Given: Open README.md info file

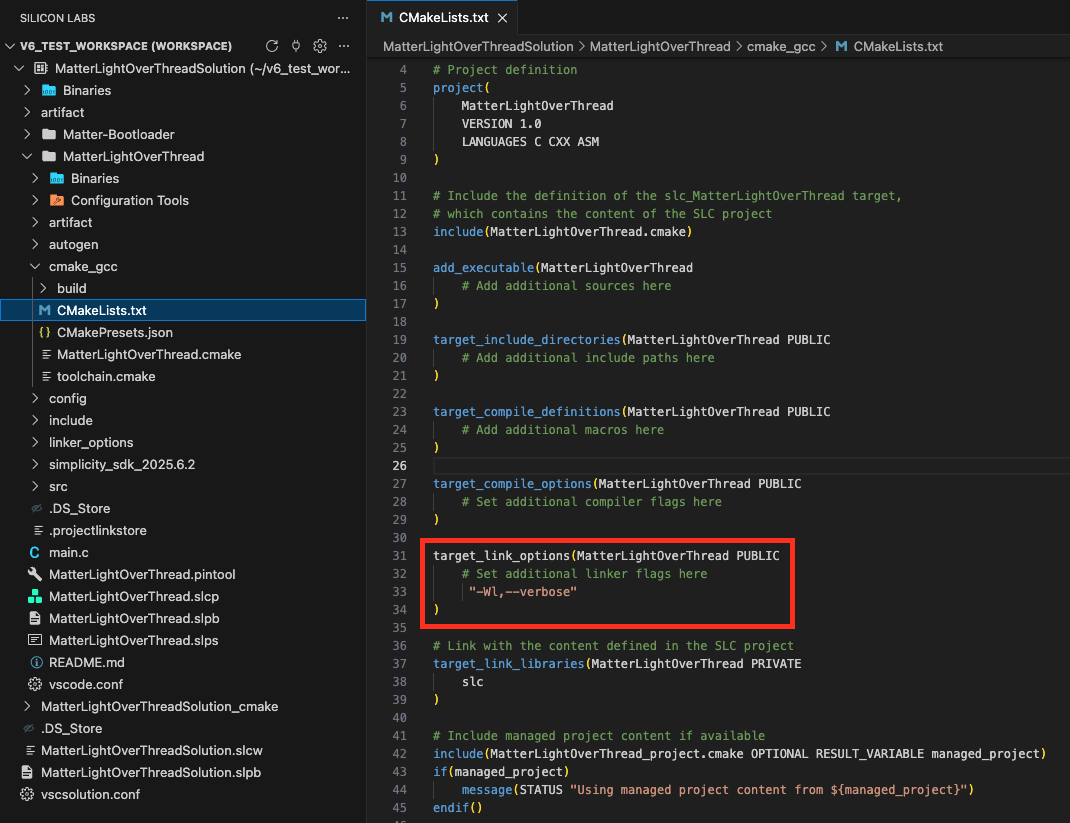Looking at the screenshot, I should pyautogui.click(x=87, y=662).
